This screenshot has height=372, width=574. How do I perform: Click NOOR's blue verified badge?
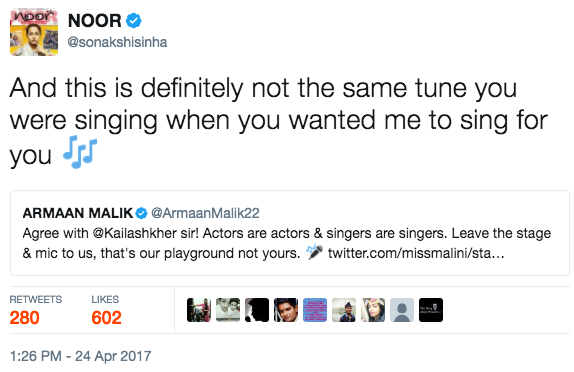(x=134, y=21)
